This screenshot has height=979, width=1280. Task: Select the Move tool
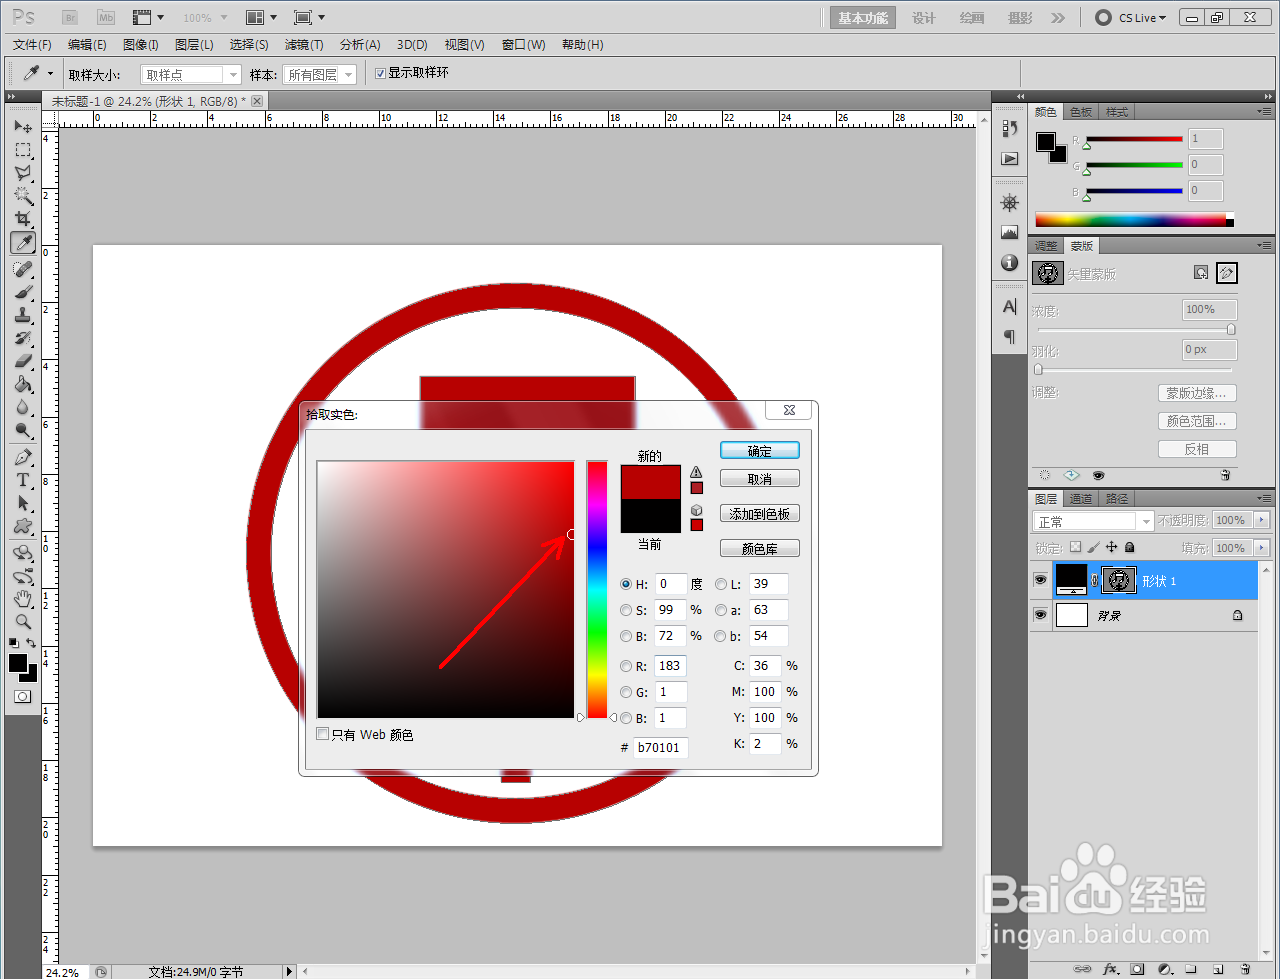pos(23,127)
